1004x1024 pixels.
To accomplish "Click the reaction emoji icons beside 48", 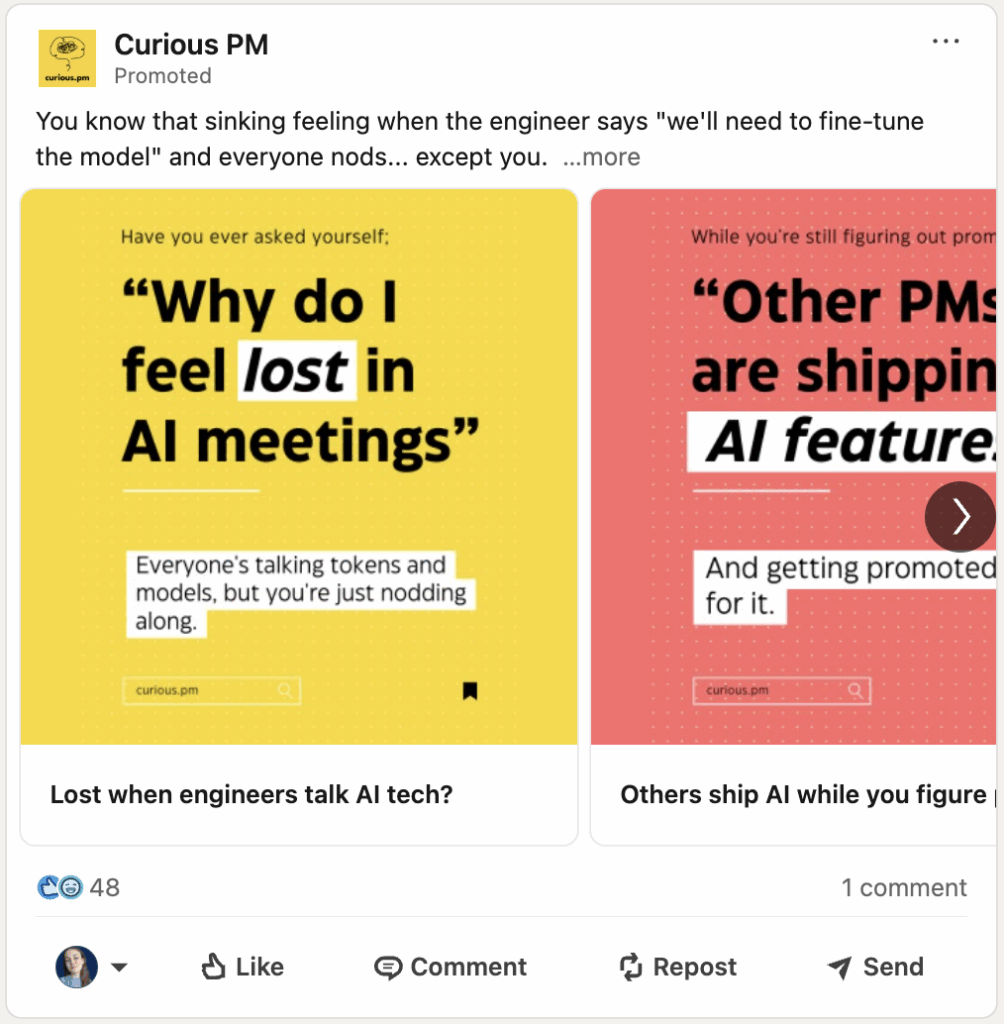I will click(60, 887).
